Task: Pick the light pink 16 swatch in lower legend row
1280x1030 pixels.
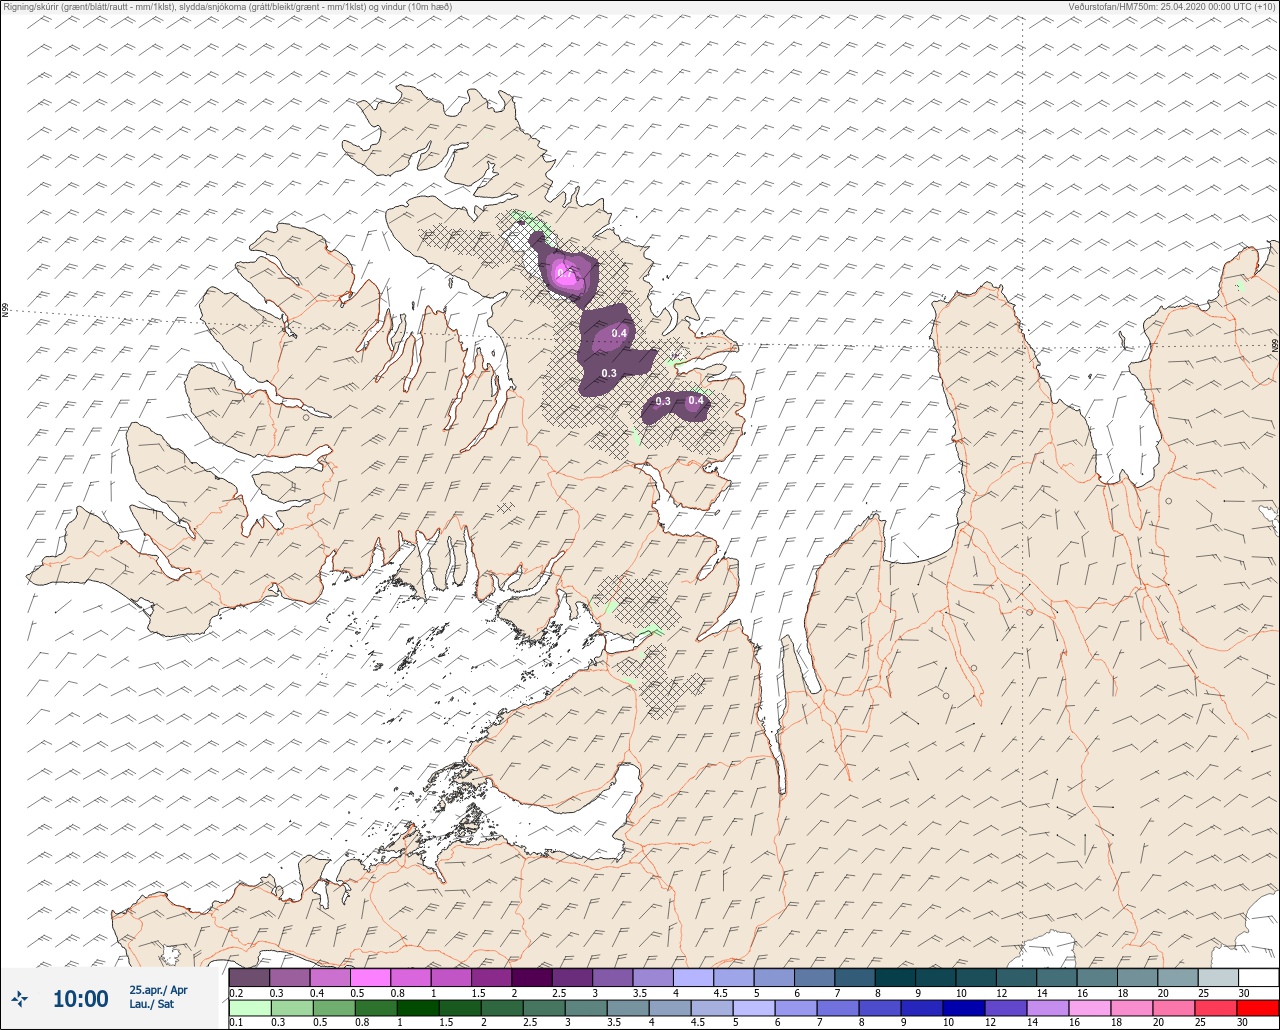Action: click(x=1092, y=1007)
